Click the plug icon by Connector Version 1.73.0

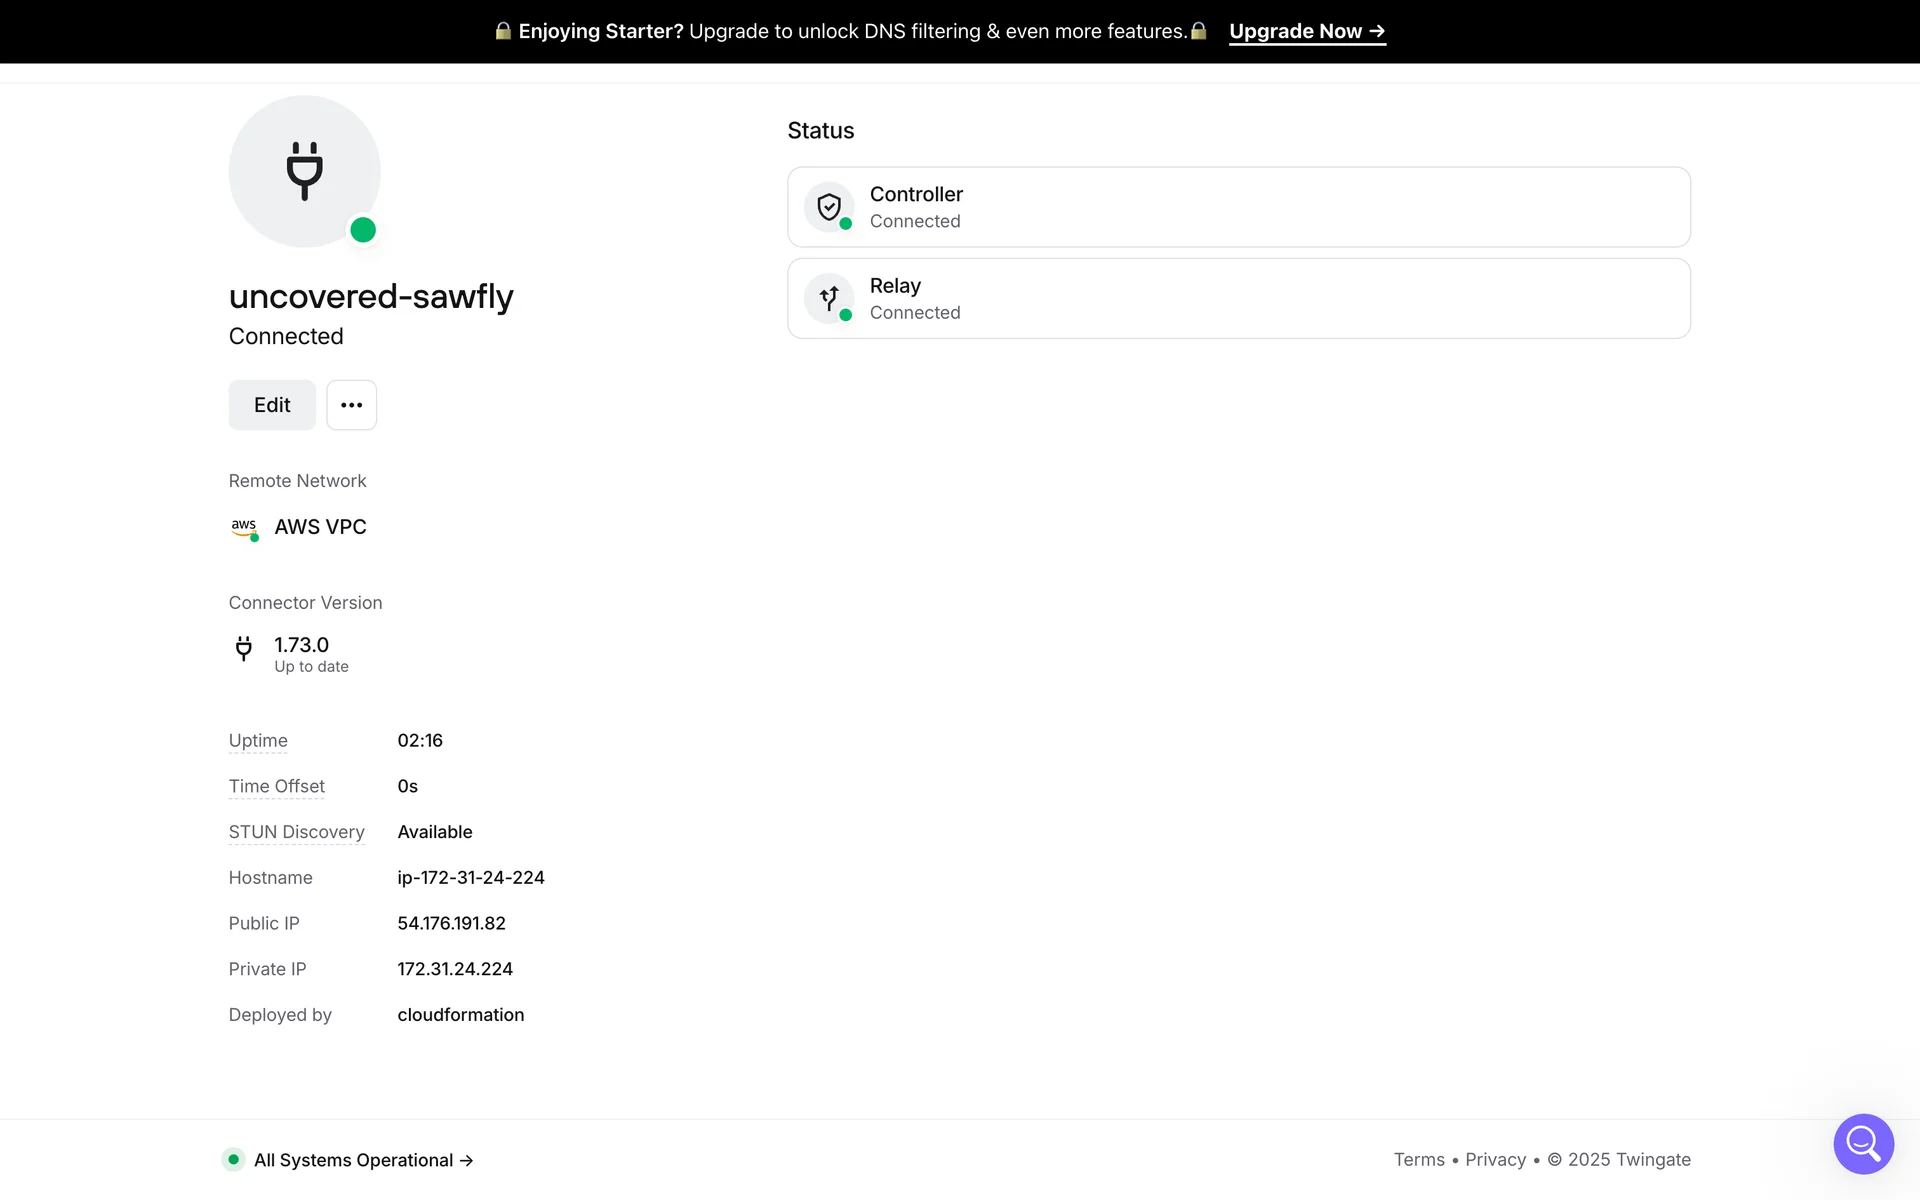243,649
